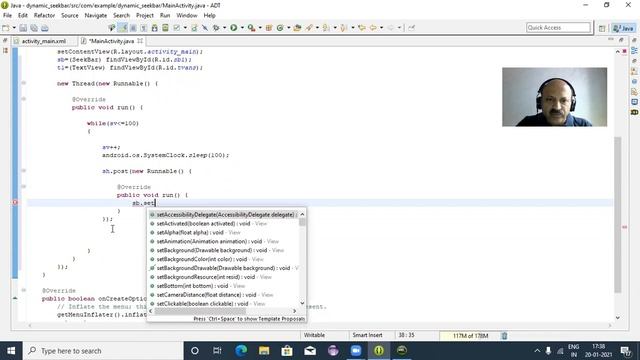Click the Save icon in toolbar
This screenshot has height=360, width=640.
(x=23, y=28)
